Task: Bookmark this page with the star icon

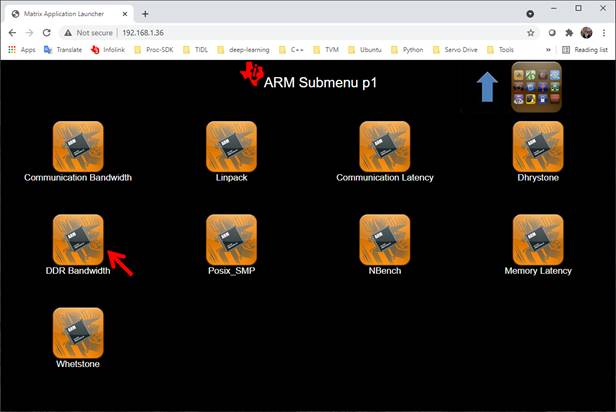Action: pyautogui.click(x=531, y=32)
